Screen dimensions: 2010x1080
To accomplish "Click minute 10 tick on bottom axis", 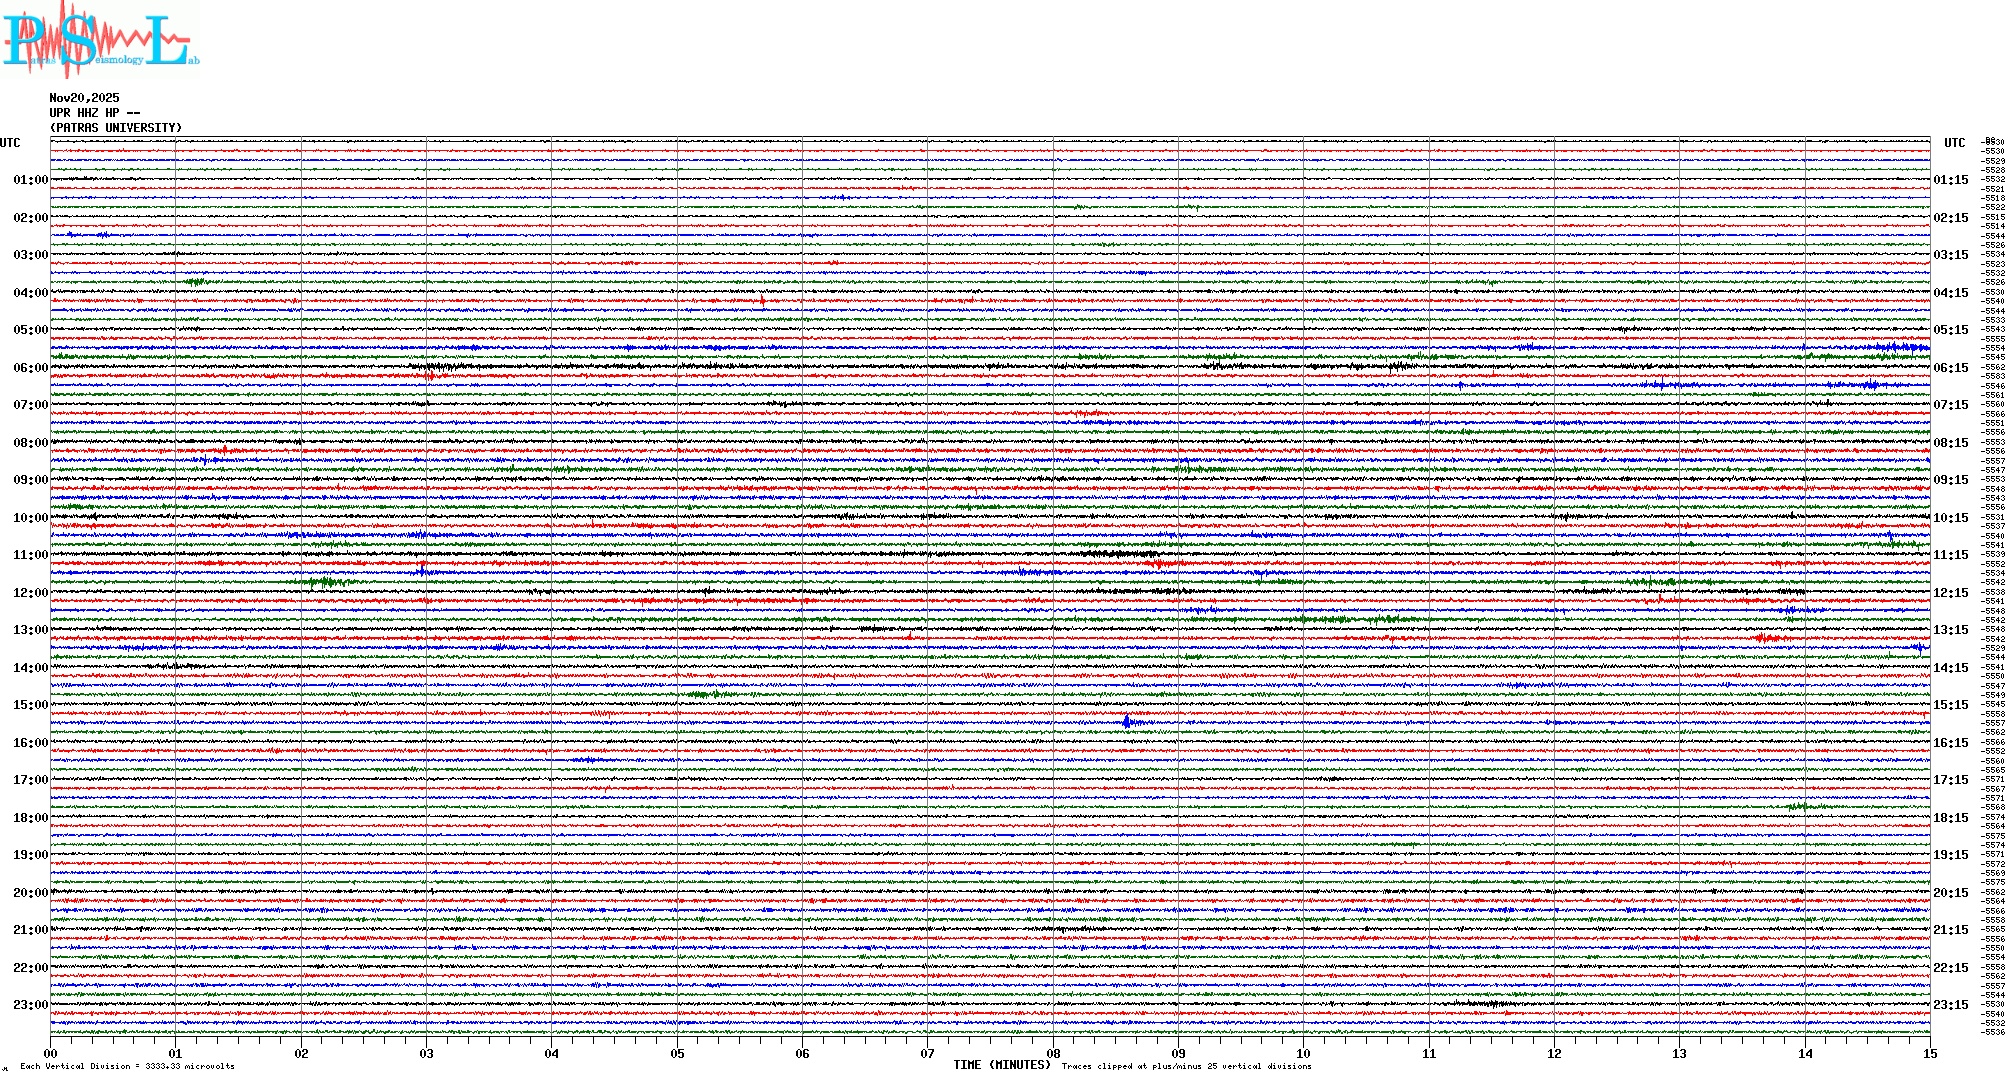I will (x=1303, y=1054).
